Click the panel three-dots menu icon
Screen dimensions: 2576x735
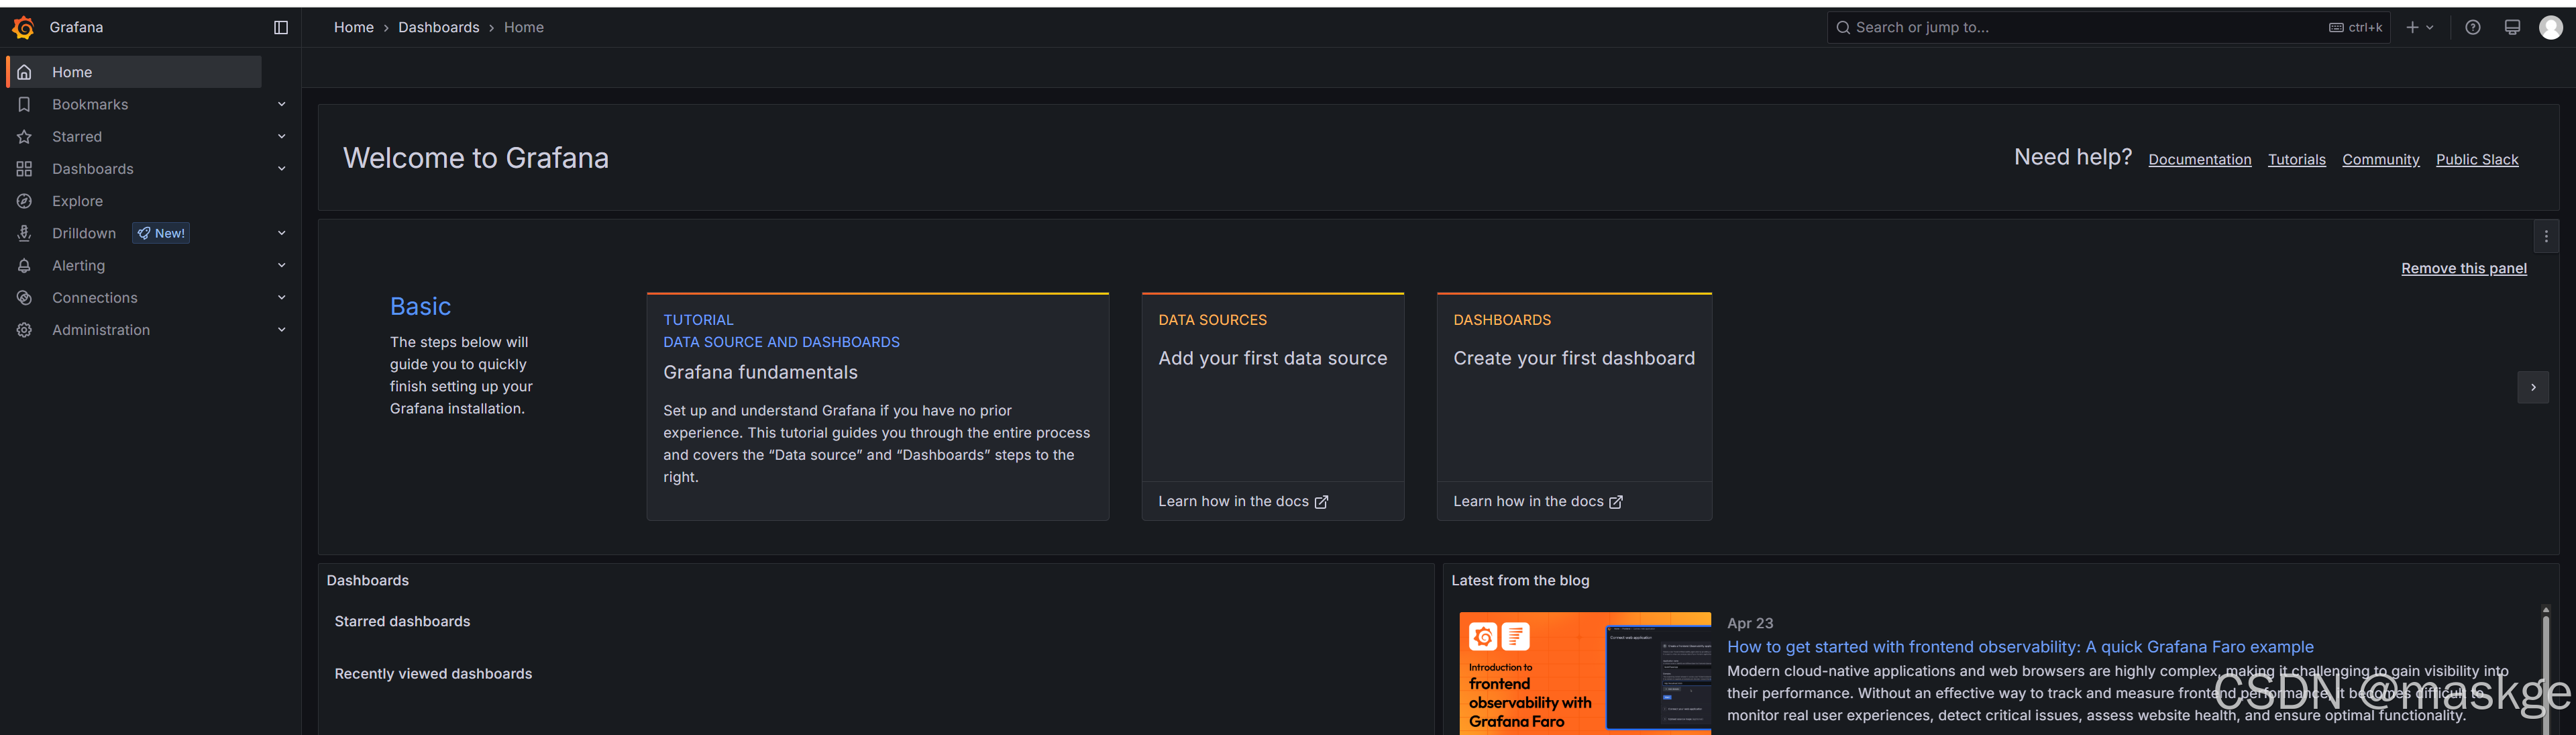[2545, 237]
